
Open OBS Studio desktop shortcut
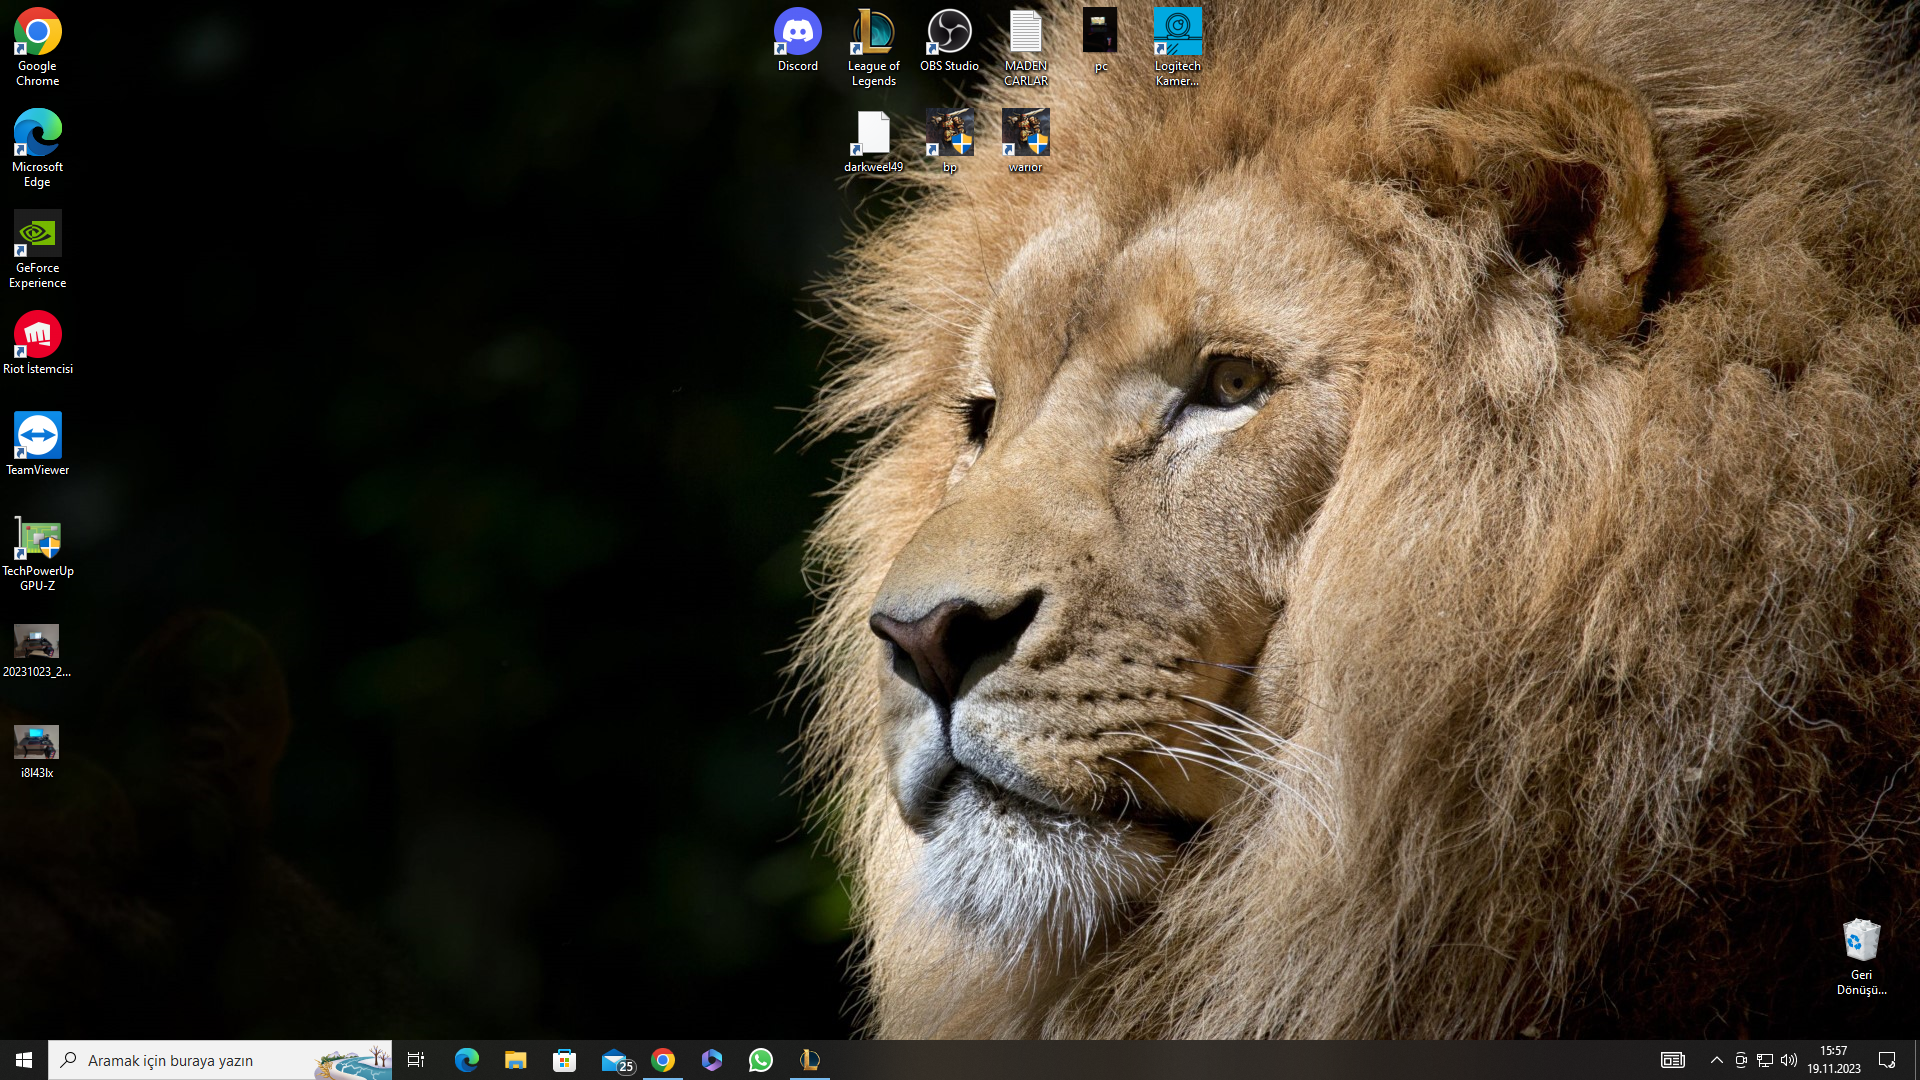[949, 40]
